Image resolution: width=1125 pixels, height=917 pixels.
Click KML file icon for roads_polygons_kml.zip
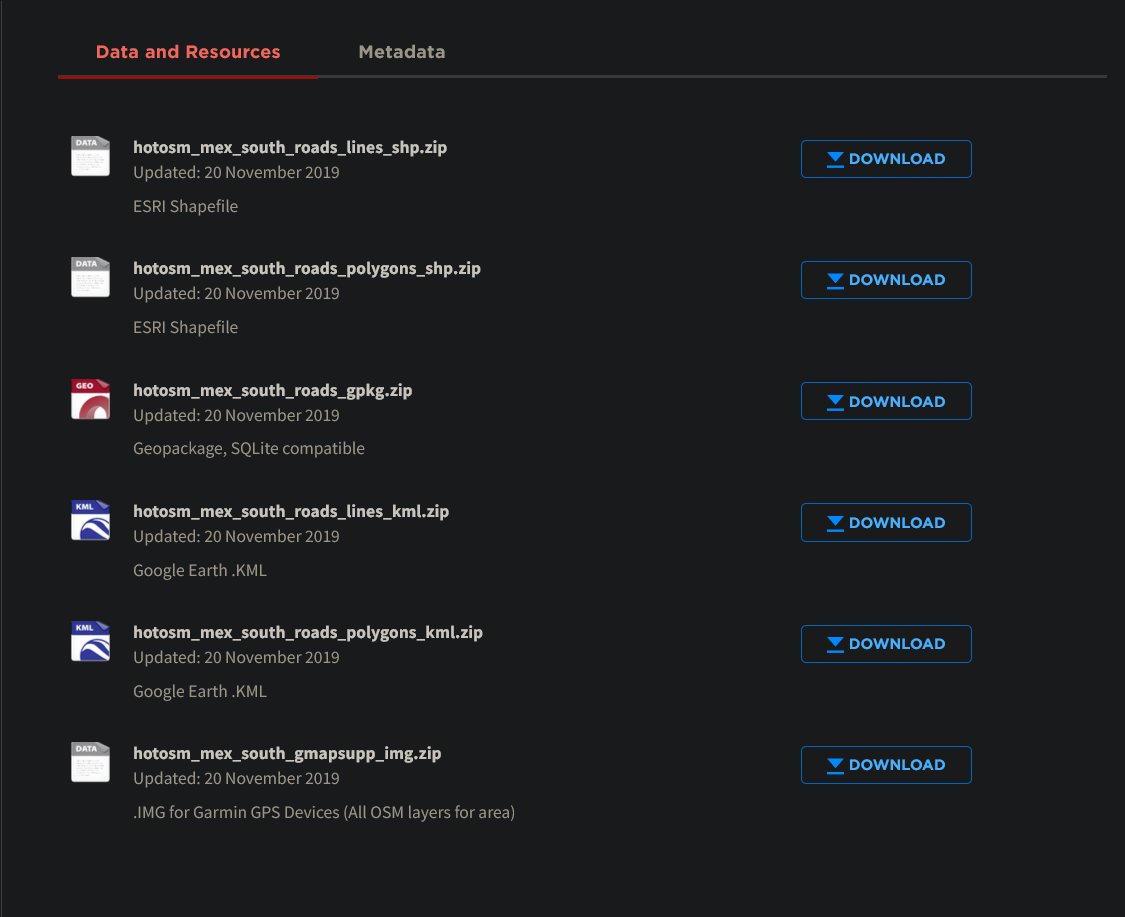click(x=90, y=641)
